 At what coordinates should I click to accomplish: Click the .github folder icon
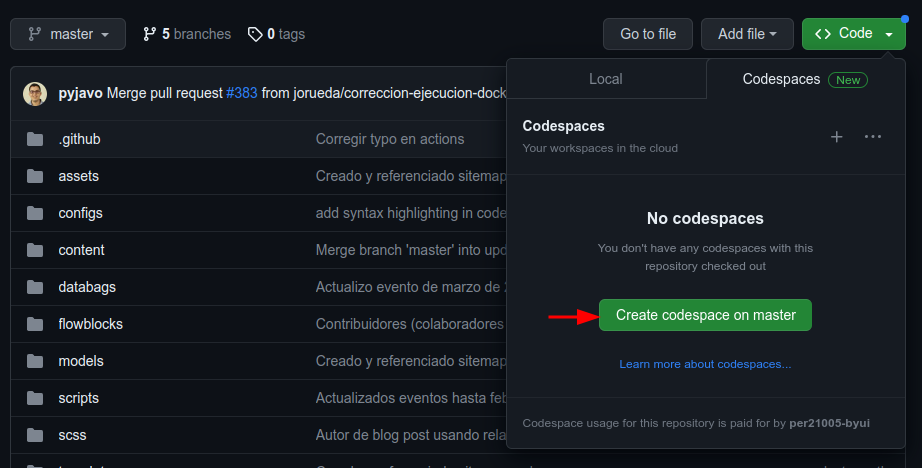pyautogui.click(x=35, y=139)
